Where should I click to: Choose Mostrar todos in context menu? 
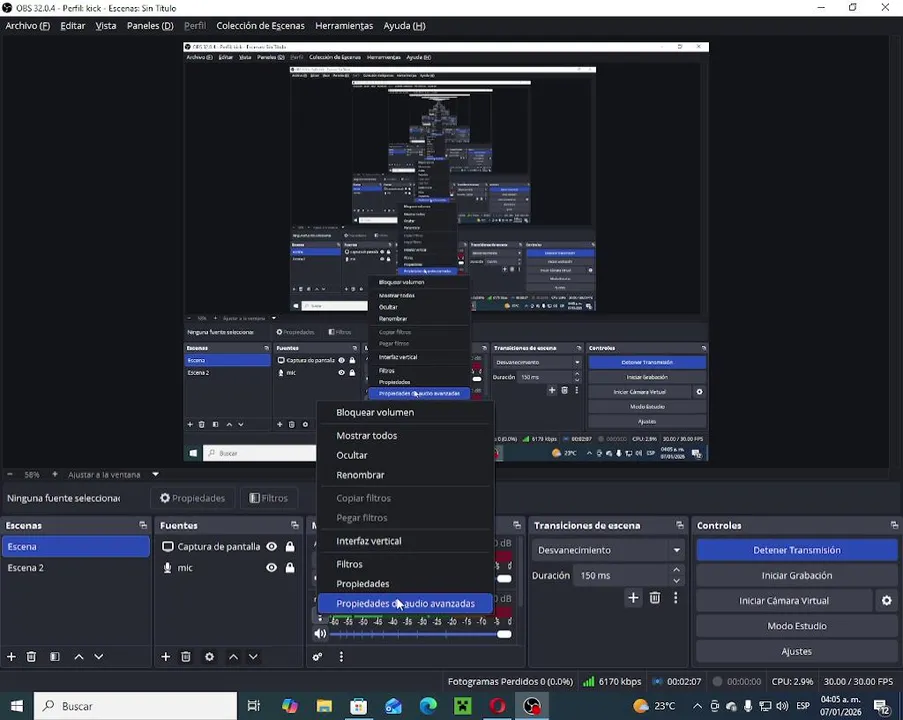405,435
